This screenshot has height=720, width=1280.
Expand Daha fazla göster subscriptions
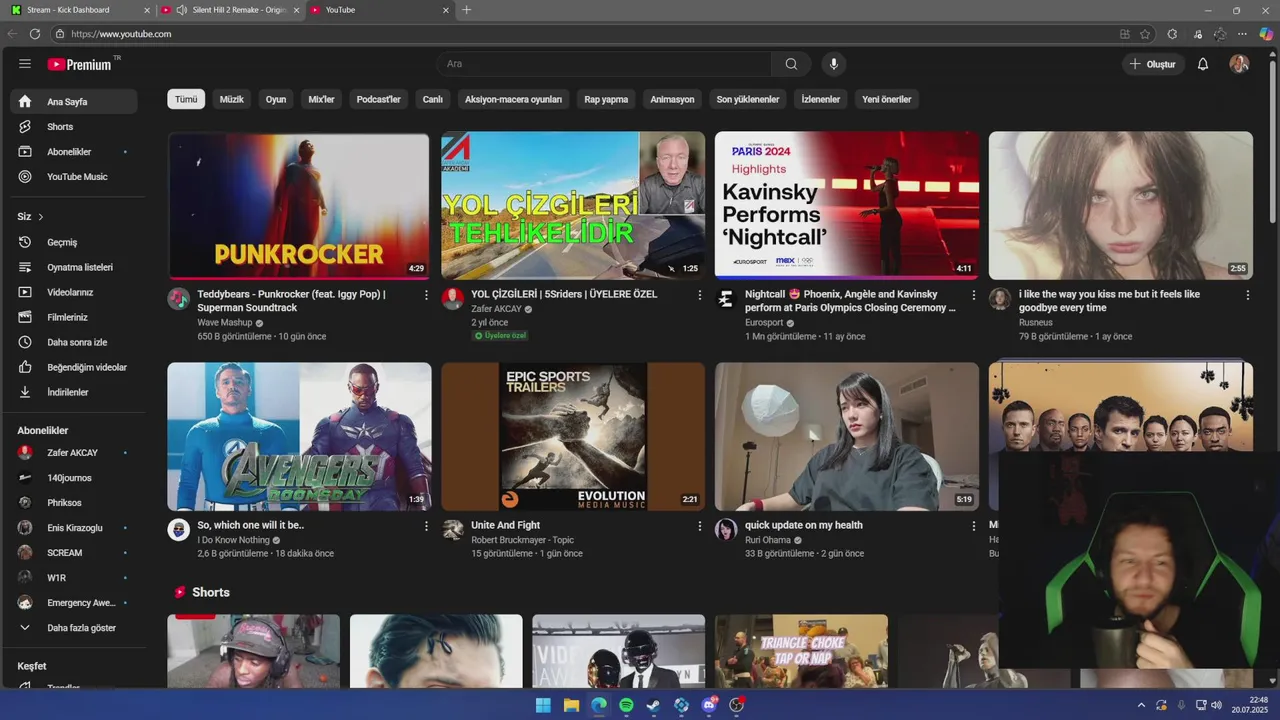74,628
